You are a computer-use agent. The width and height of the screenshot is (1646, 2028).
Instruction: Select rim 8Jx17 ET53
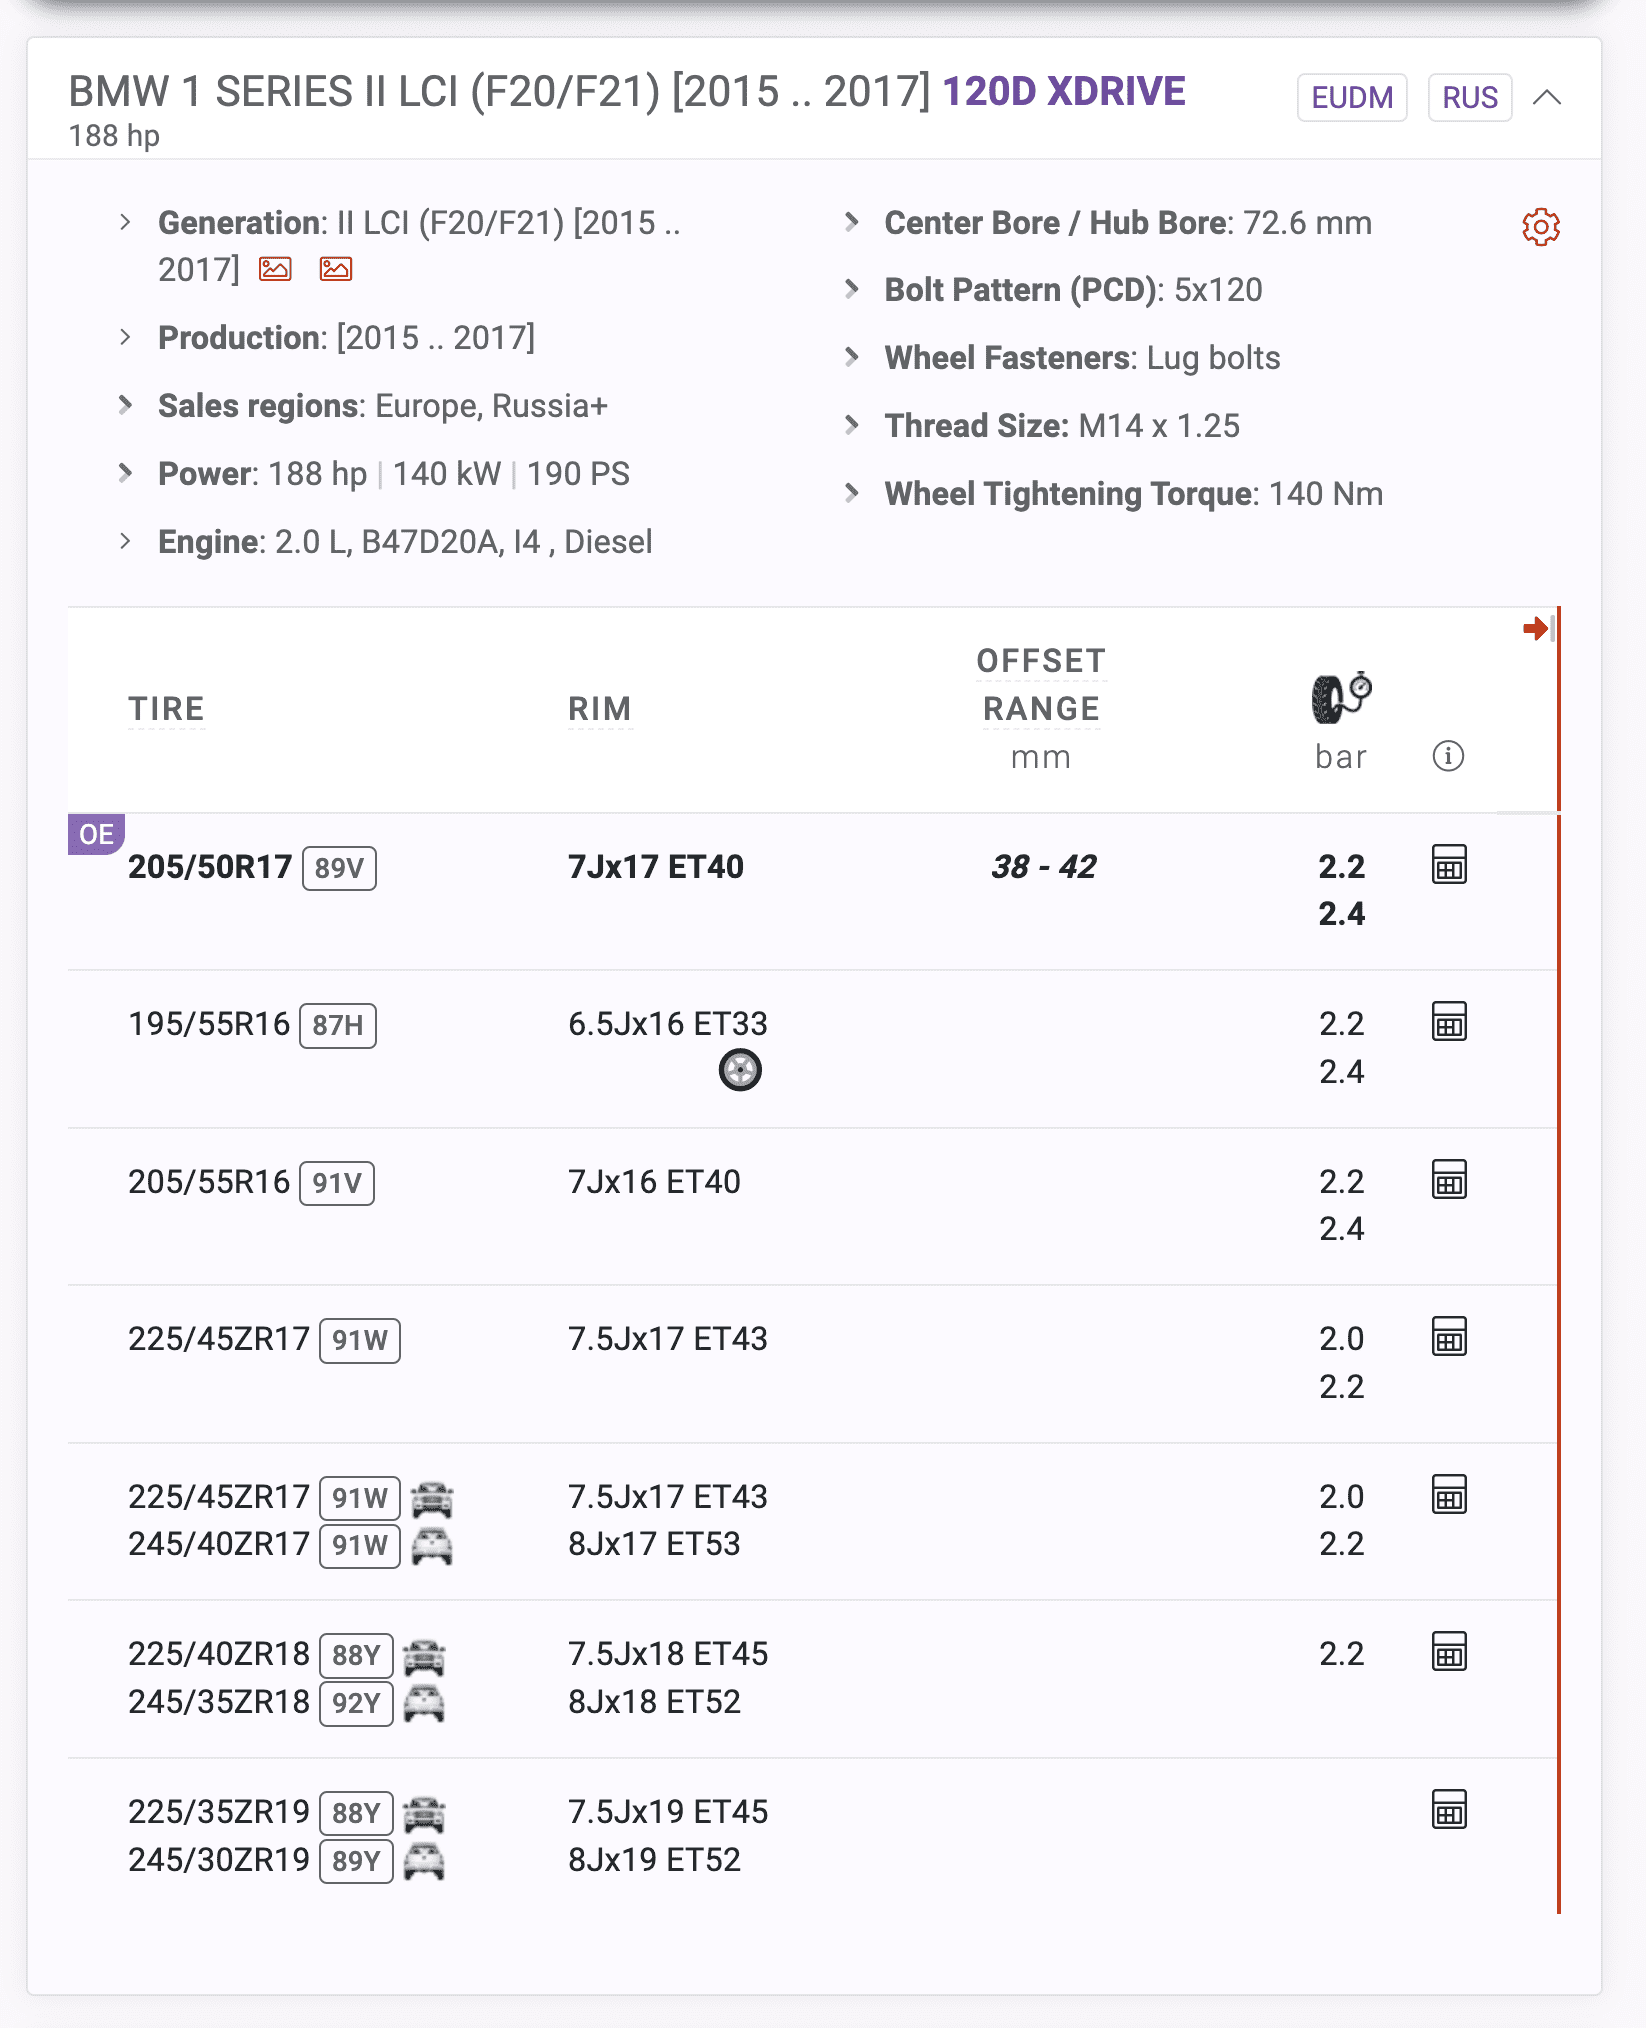click(x=655, y=1544)
